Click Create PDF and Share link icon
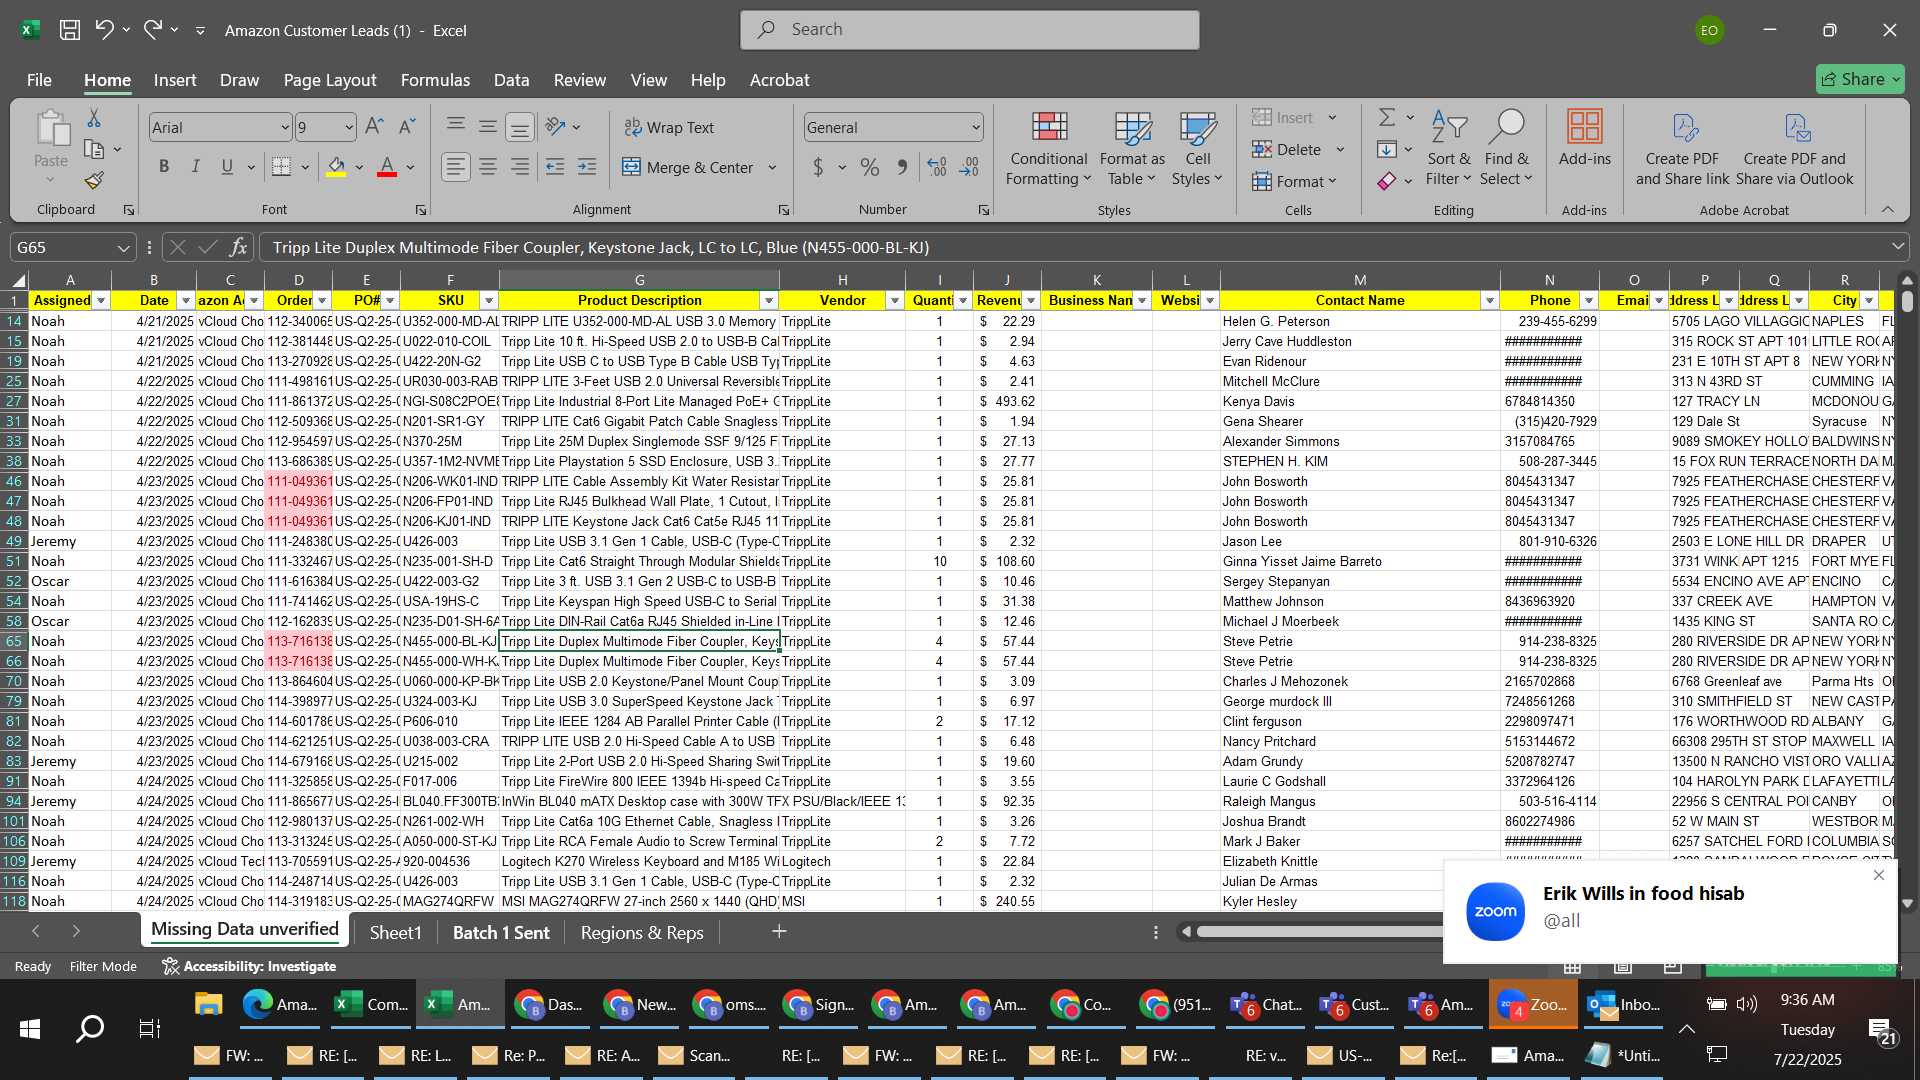The width and height of the screenshot is (1920, 1080). tap(1682, 148)
